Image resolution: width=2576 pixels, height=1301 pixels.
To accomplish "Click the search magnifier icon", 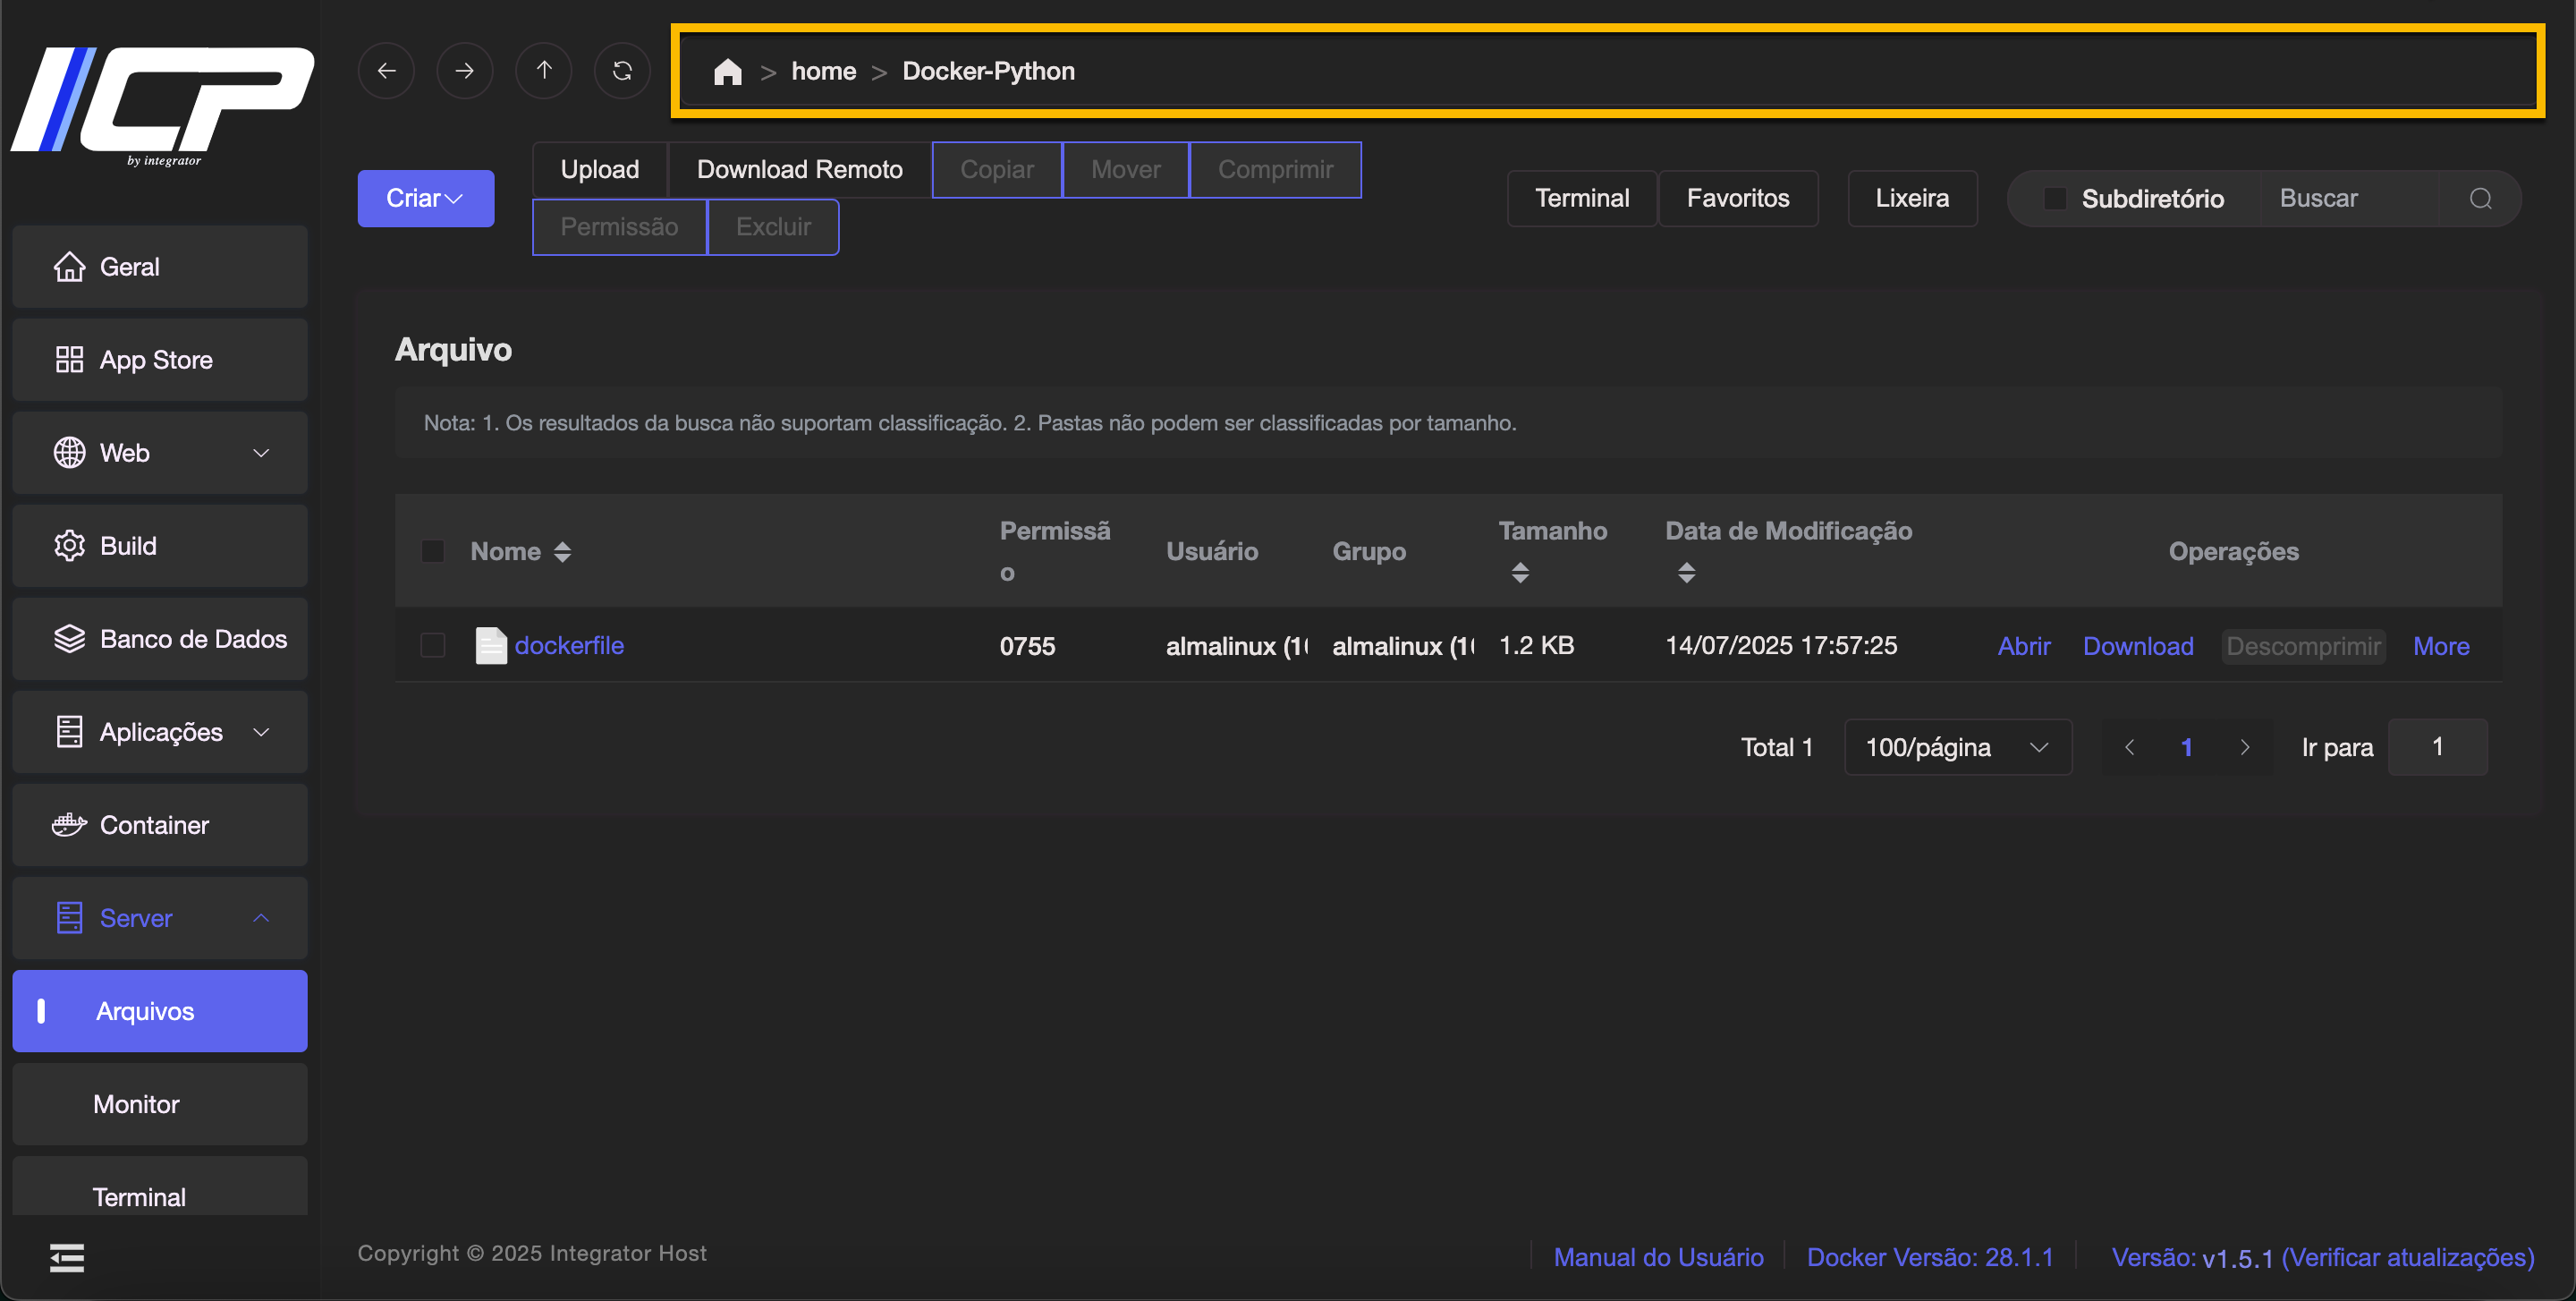I will (x=2480, y=199).
